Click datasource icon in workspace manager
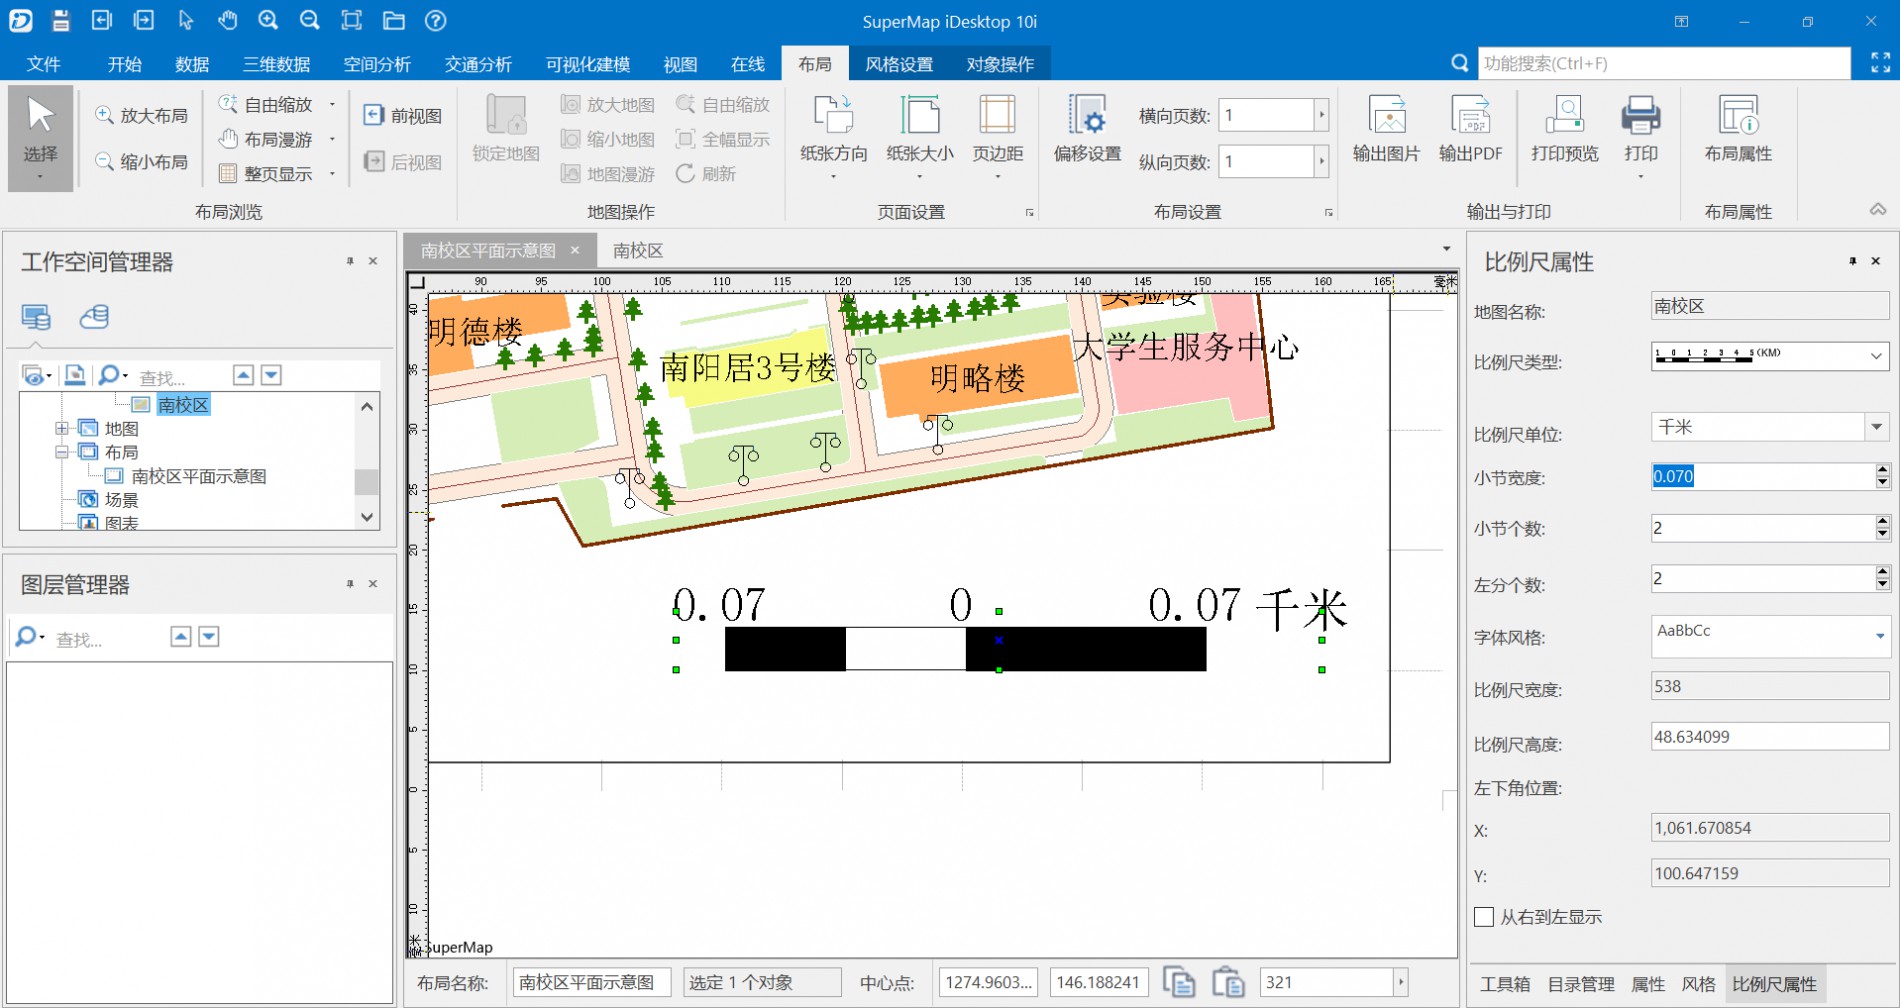This screenshot has width=1900, height=1008. coord(94,318)
